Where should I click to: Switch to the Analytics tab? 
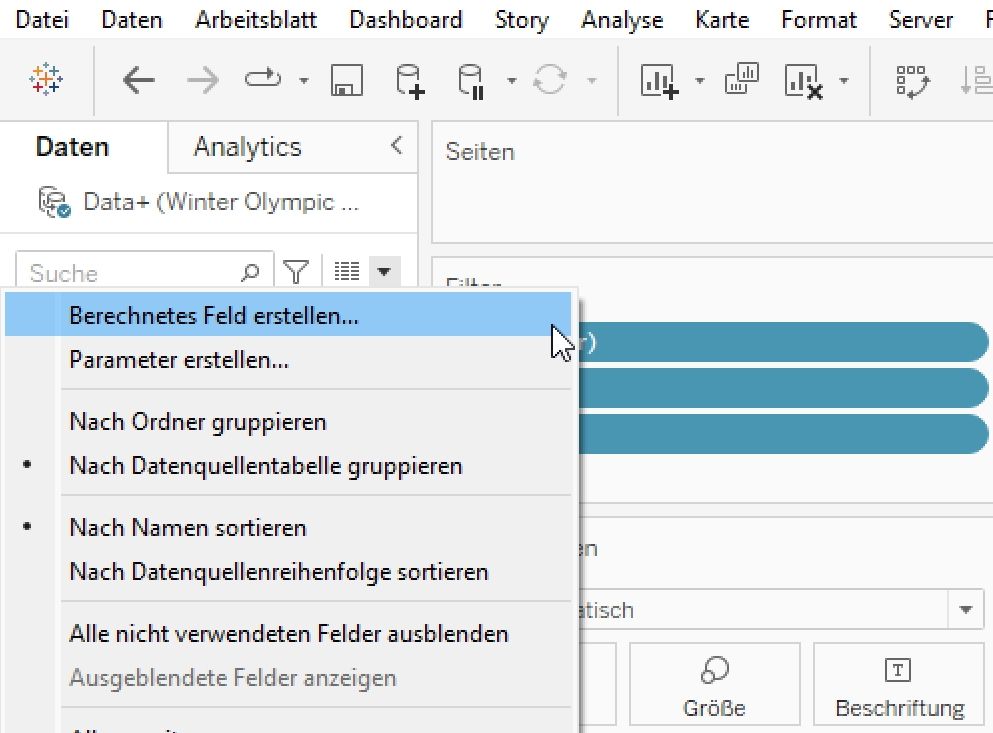(247, 147)
